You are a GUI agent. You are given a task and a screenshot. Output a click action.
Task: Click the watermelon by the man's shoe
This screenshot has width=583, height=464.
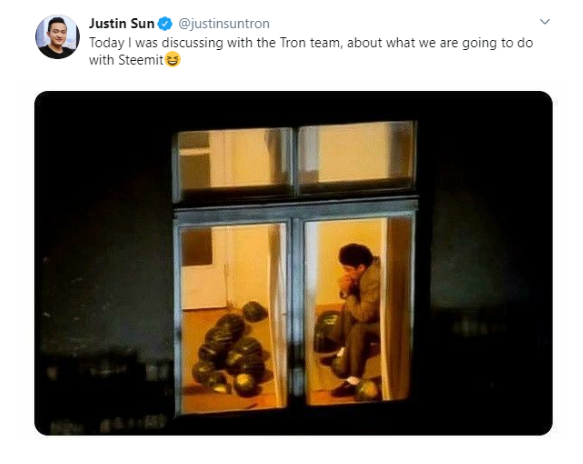(x=367, y=390)
